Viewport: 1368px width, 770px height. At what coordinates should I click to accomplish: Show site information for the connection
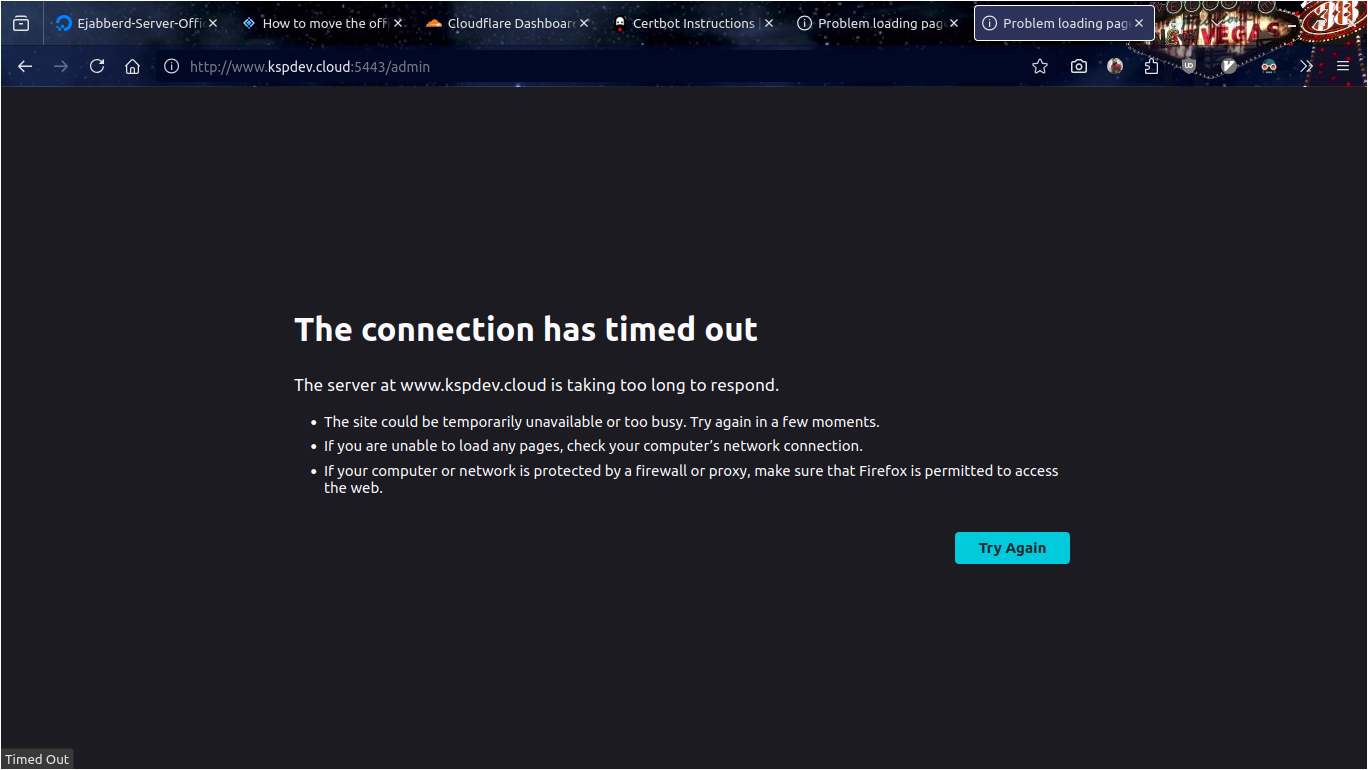(171, 66)
